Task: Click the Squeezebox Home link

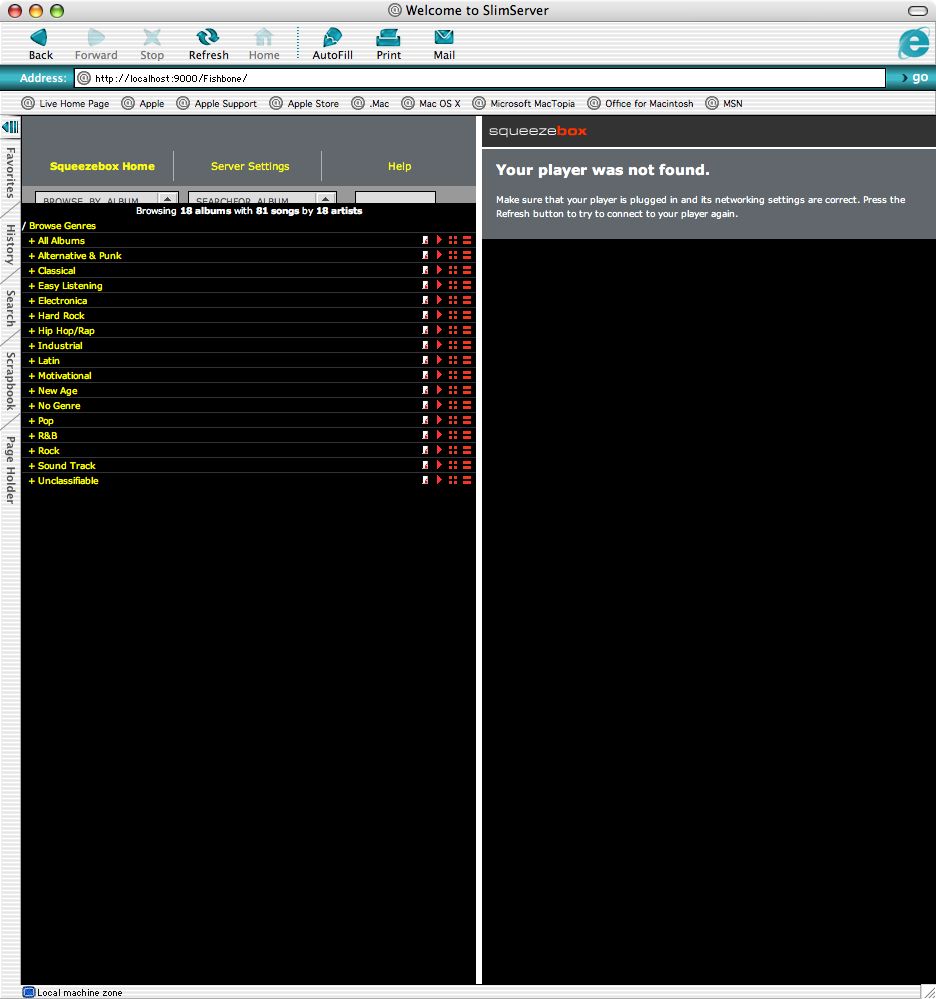Action: 102,167
